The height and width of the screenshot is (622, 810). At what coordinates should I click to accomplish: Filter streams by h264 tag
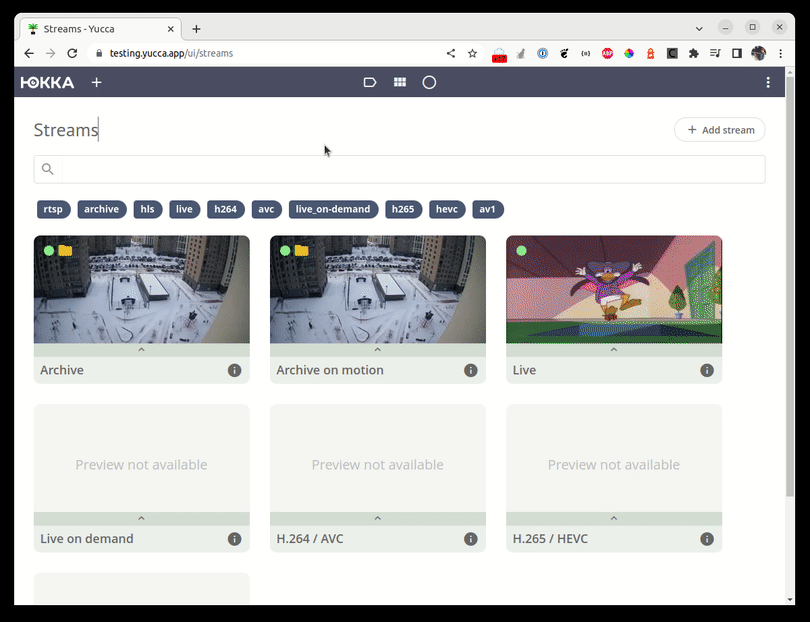[x=226, y=209]
